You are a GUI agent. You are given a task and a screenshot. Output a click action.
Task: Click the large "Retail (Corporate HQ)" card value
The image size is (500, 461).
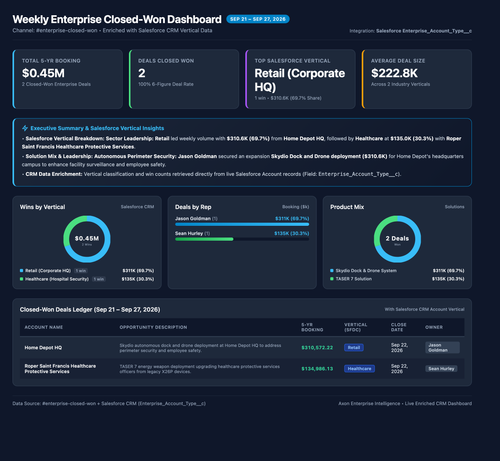300,80
